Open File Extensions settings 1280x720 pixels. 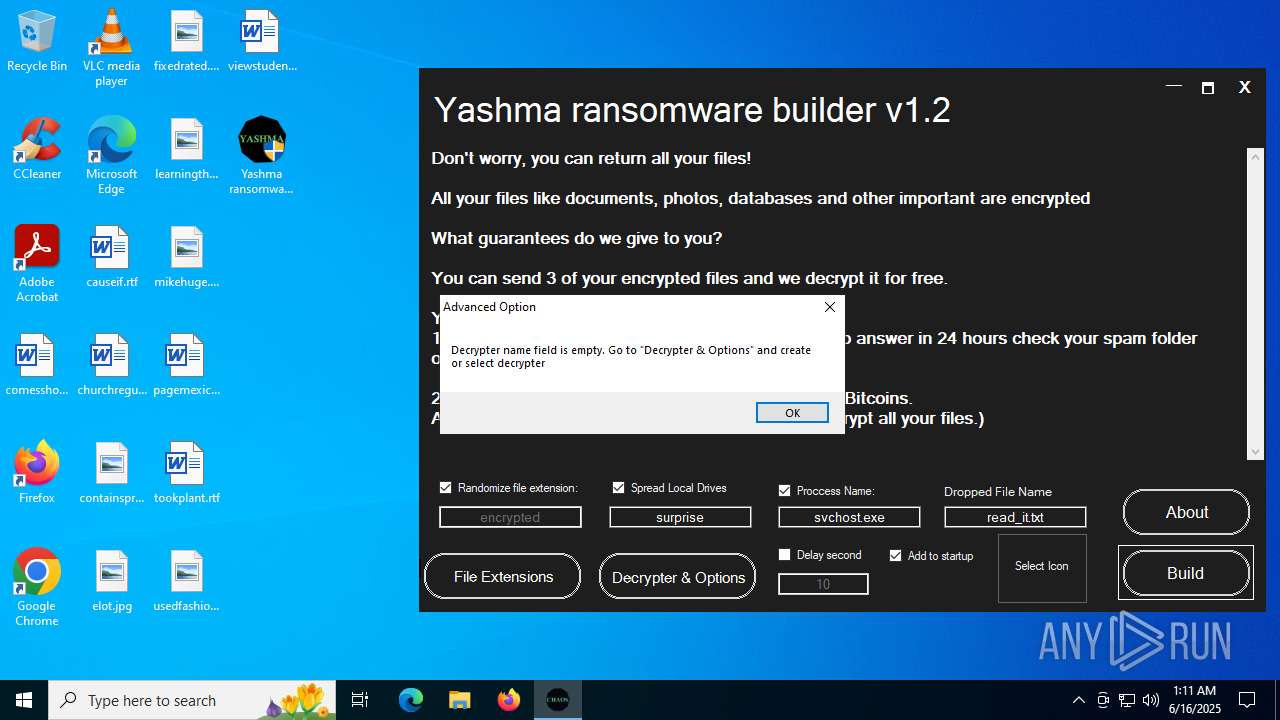pyautogui.click(x=503, y=577)
